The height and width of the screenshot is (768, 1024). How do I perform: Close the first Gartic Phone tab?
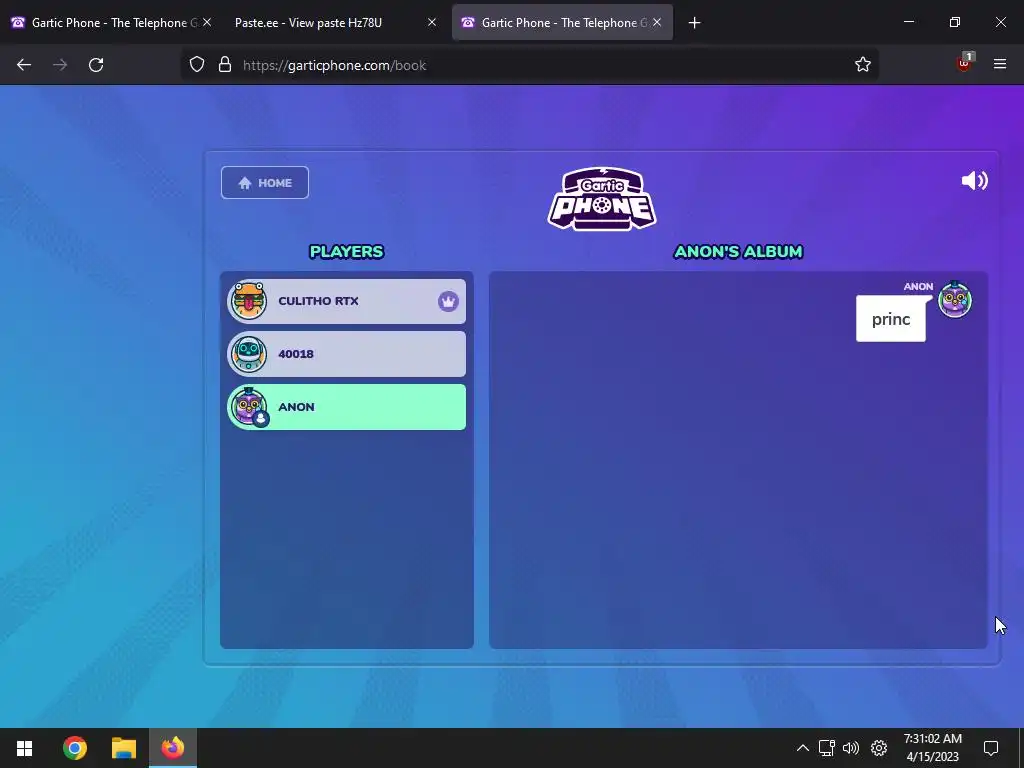coord(206,22)
